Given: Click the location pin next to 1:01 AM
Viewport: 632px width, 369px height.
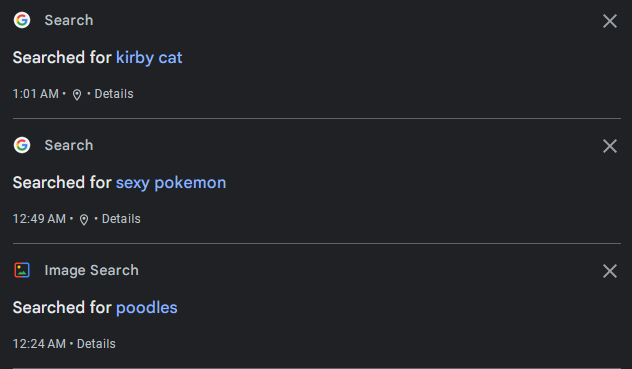Looking at the screenshot, I should tap(77, 94).
